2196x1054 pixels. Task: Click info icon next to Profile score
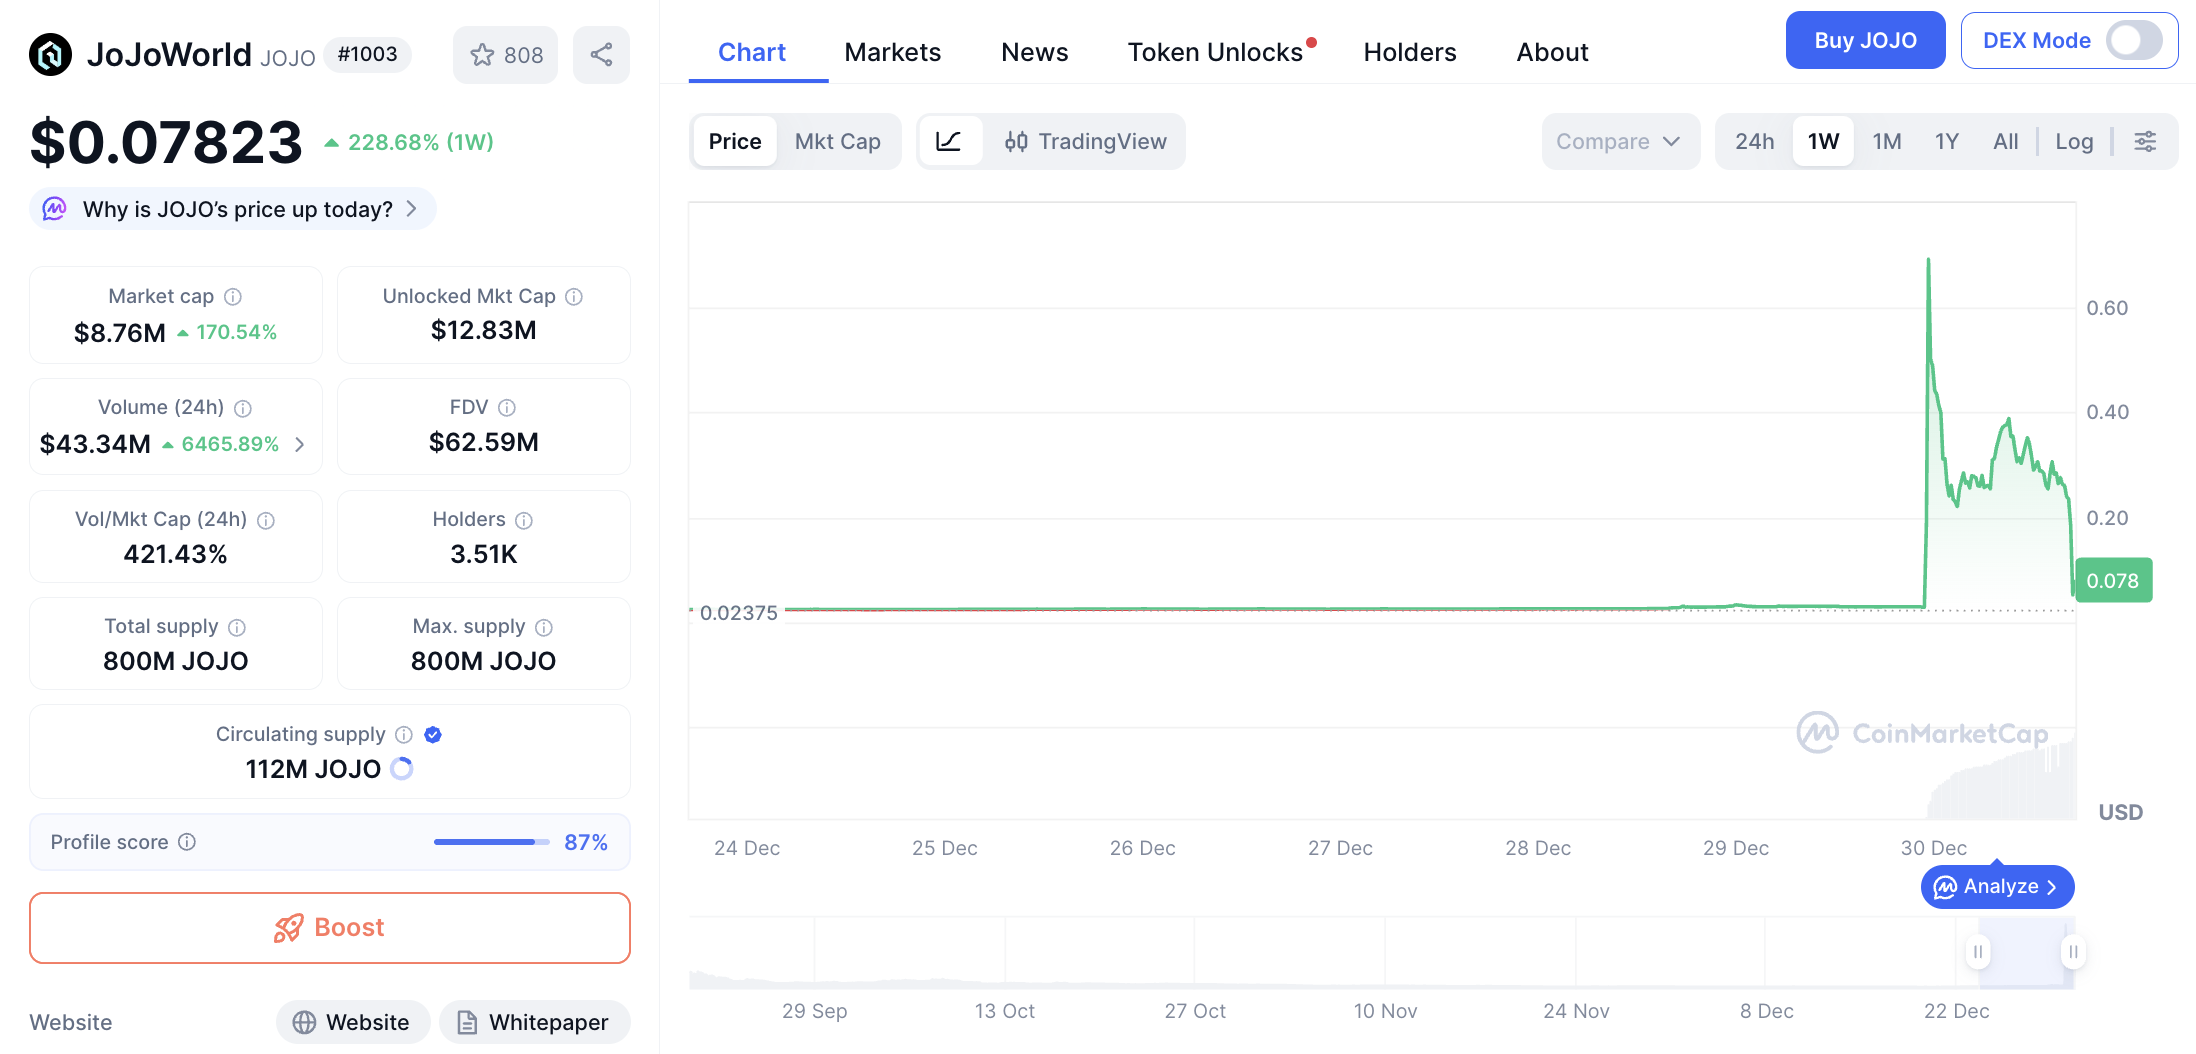tap(187, 842)
